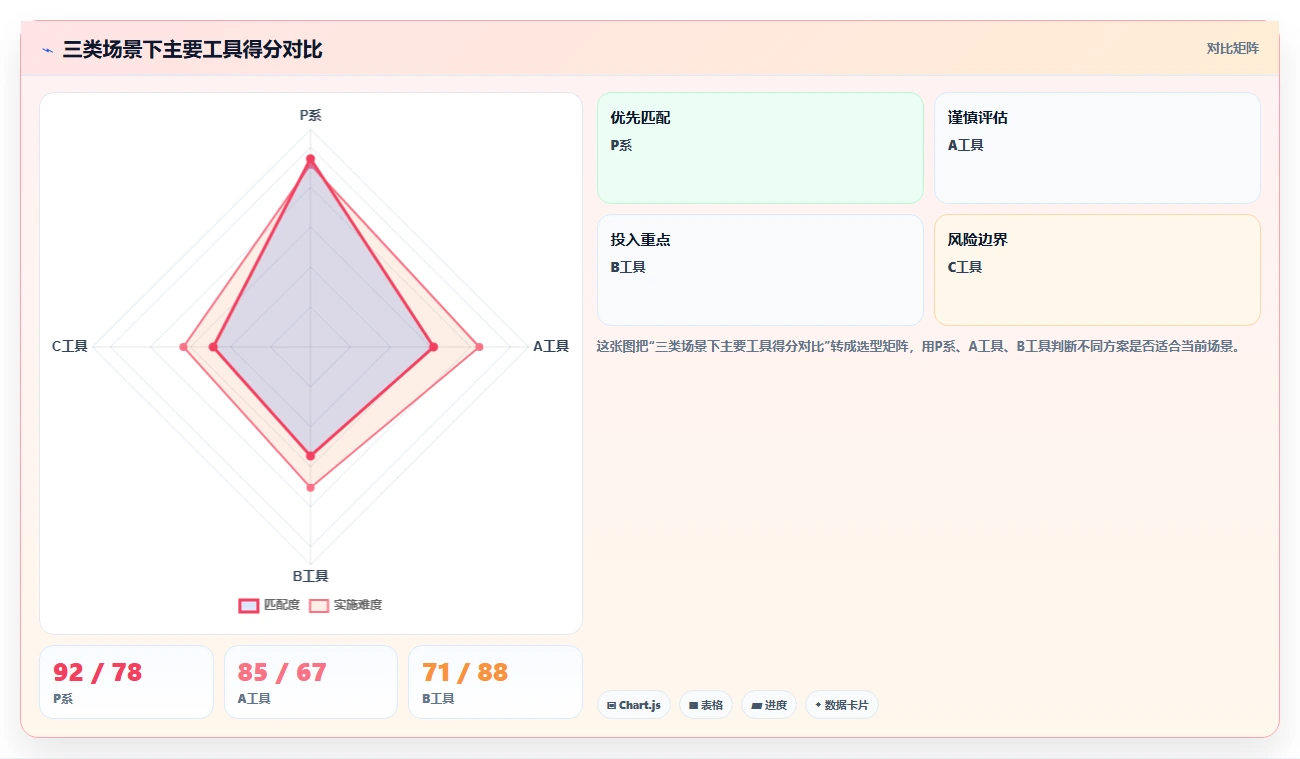Click the 实施难度 legend color box
Image resolution: width=1300 pixels, height=759 pixels.
319,605
